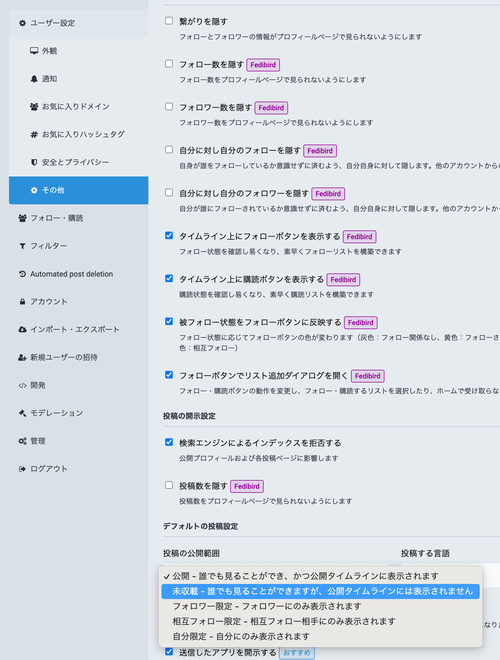Click the おすすめ badge beside 送信したアプリを開示する
The height and width of the screenshot is (660, 500).
[297, 652]
